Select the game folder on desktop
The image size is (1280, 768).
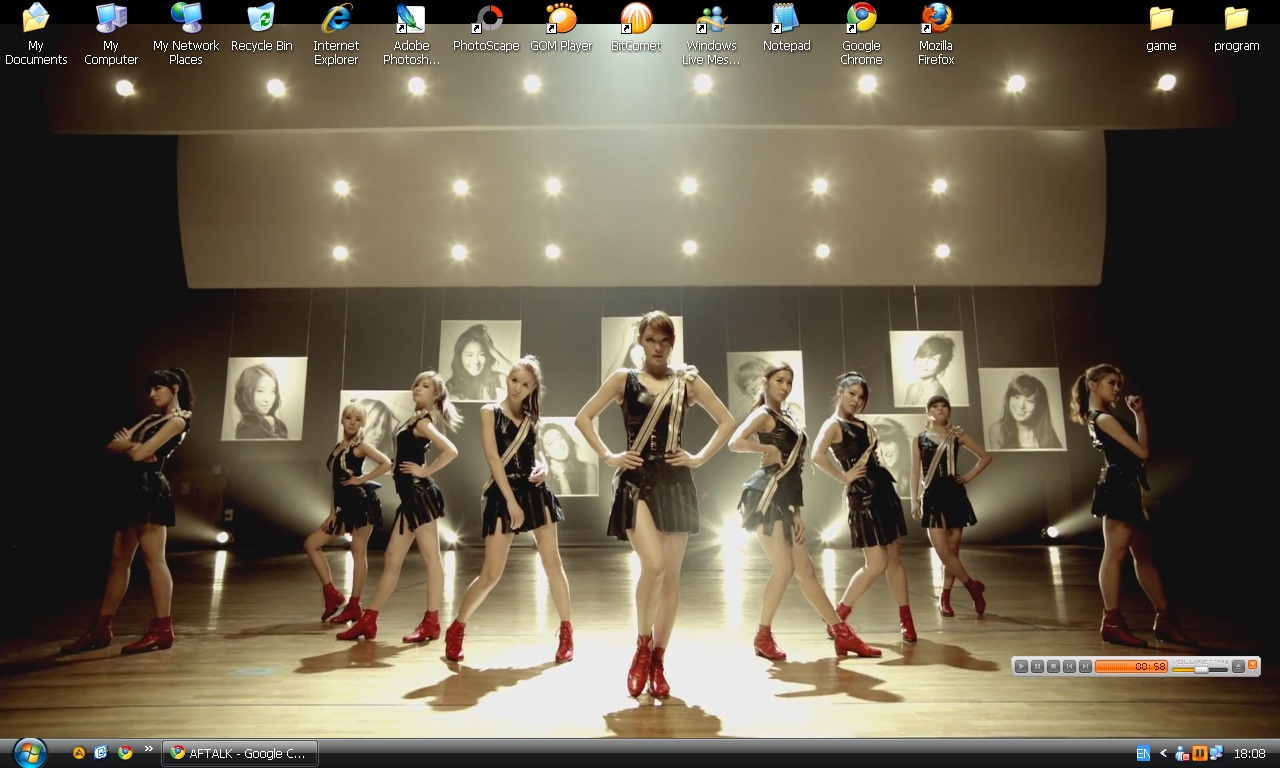1161,28
